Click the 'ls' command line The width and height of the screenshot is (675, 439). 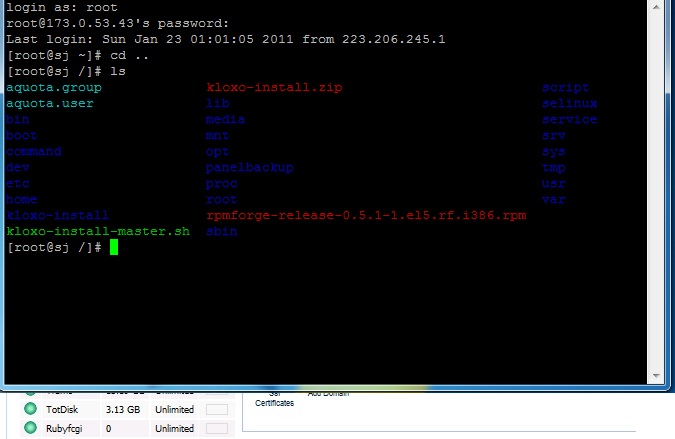[x=66, y=71]
